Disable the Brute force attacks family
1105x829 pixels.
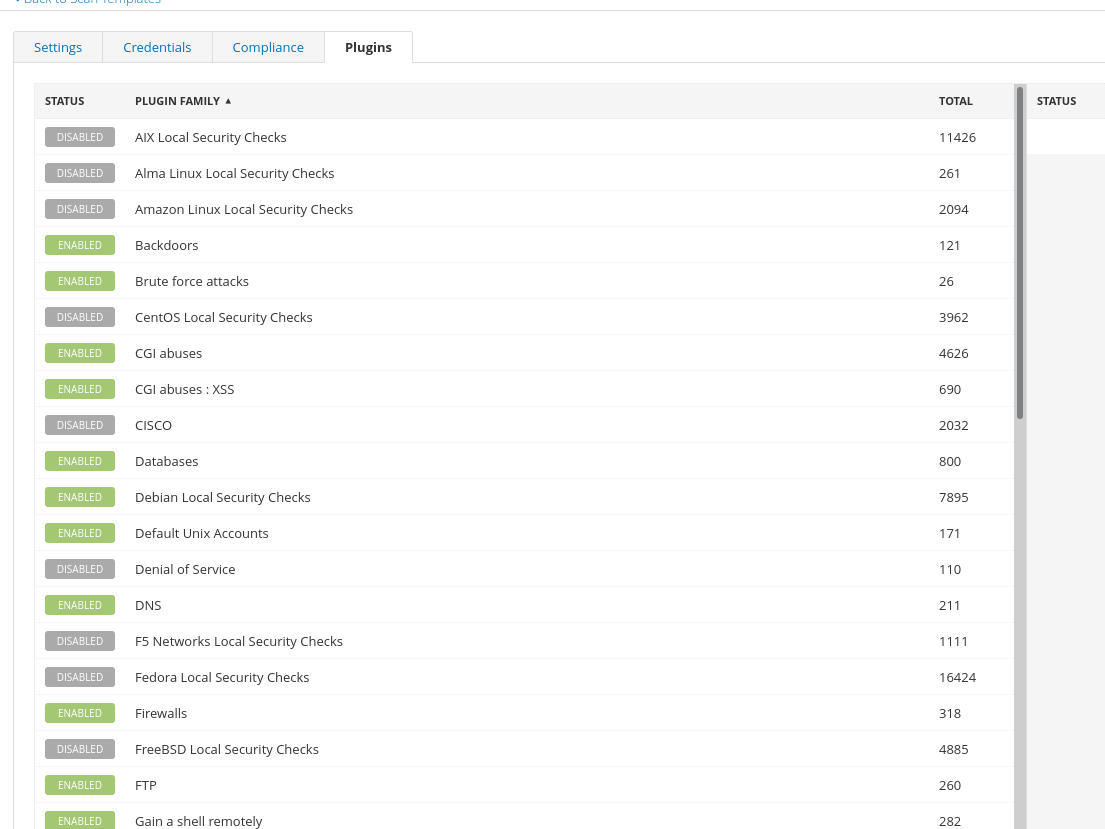click(80, 281)
